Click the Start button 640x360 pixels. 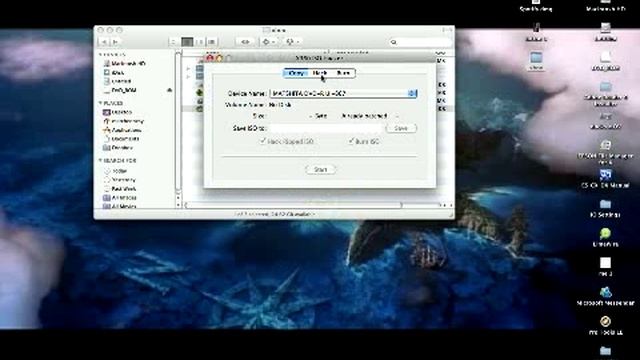(320, 169)
